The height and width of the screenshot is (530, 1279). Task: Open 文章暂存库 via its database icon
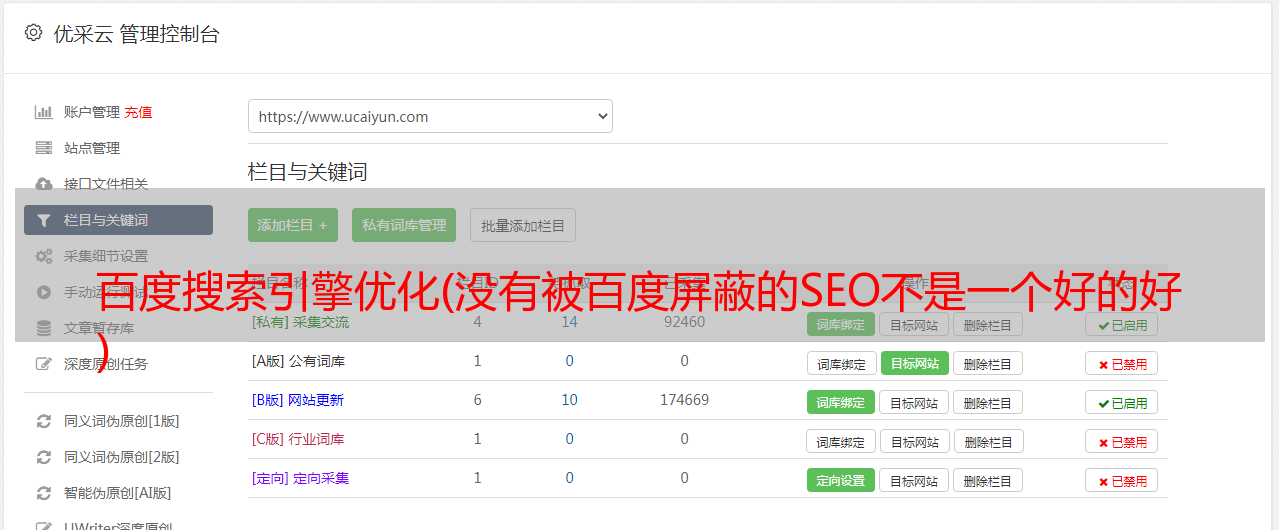coord(44,328)
